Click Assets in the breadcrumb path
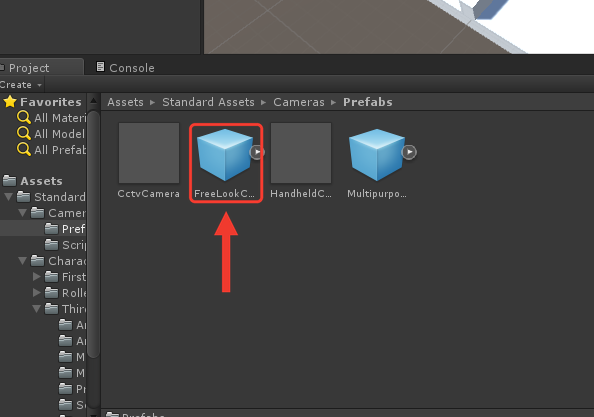Image resolution: width=594 pixels, height=417 pixels. point(125,102)
